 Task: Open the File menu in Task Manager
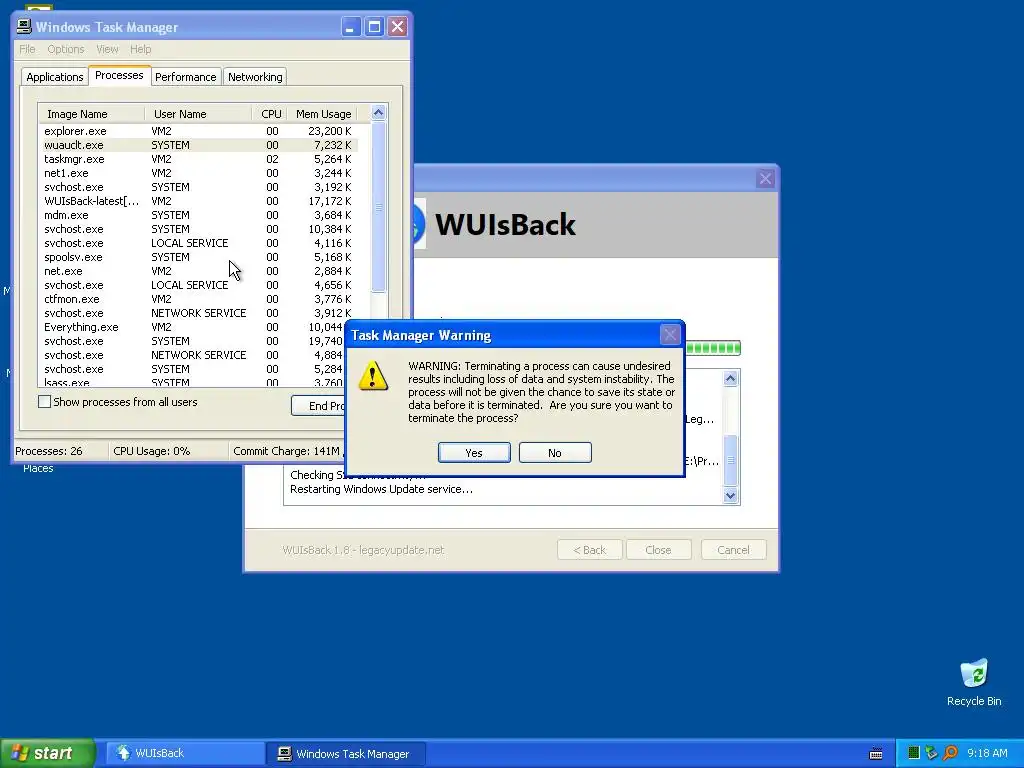tap(27, 49)
